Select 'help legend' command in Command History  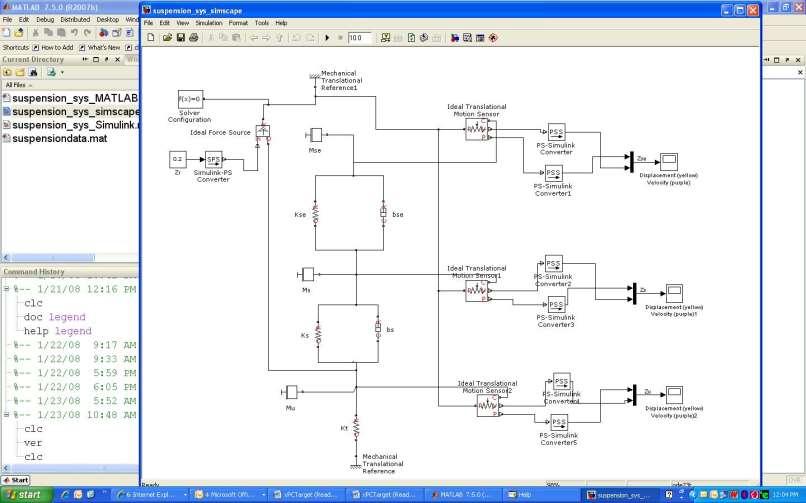pyautogui.click(x=58, y=331)
